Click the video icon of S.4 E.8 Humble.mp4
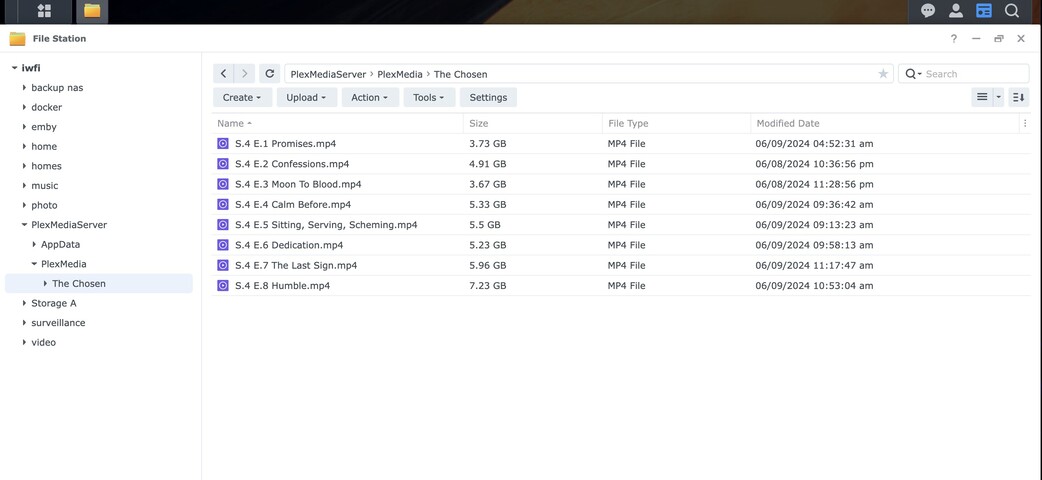Image resolution: width=1042 pixels, height=480 pixels. pos(223,286)
